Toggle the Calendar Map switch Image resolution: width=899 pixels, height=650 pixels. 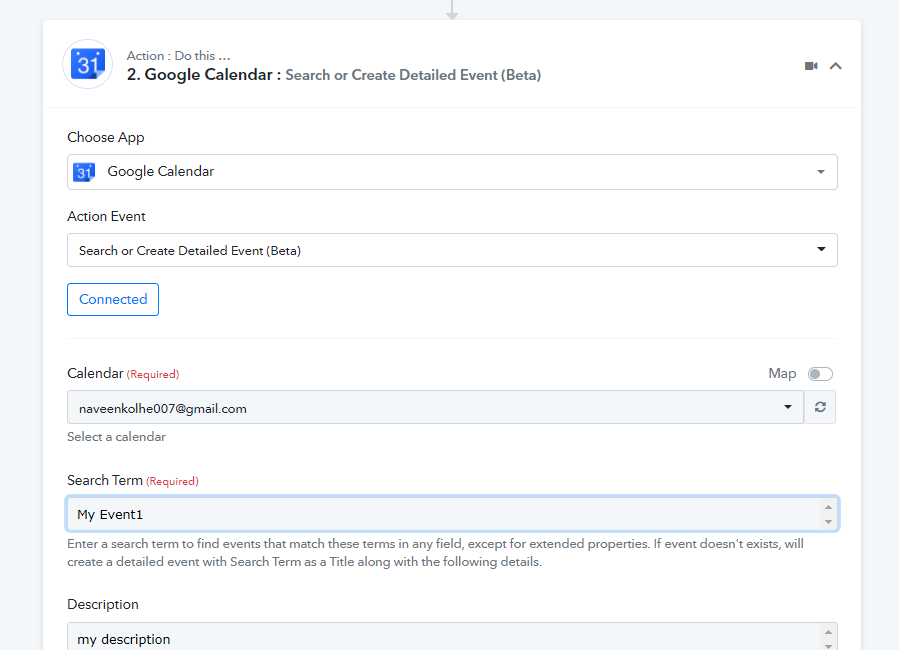[820, 374]
